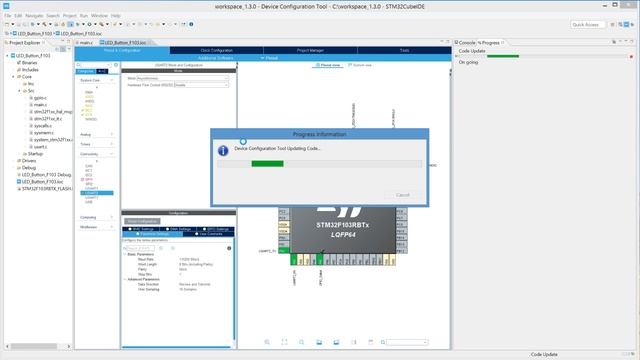Click the STM32CubeIDE app icon in title bar
The height and width of the screenshot is (360, 640).
(6, 6)
